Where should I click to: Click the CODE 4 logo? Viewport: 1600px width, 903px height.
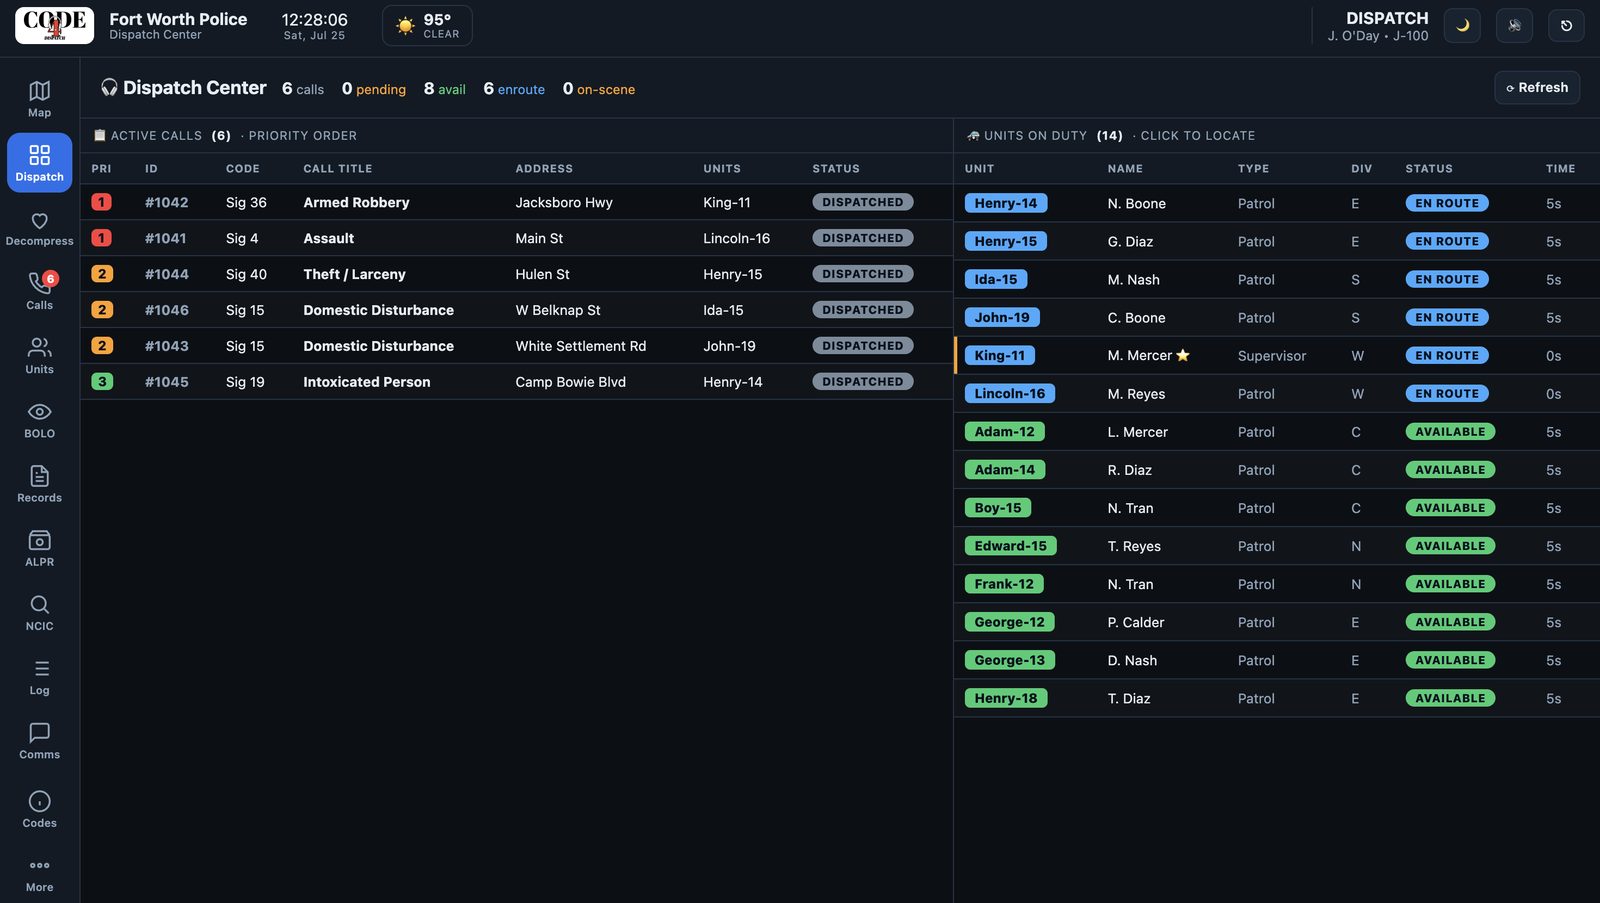pyautogui.click(x=54, y=25)
